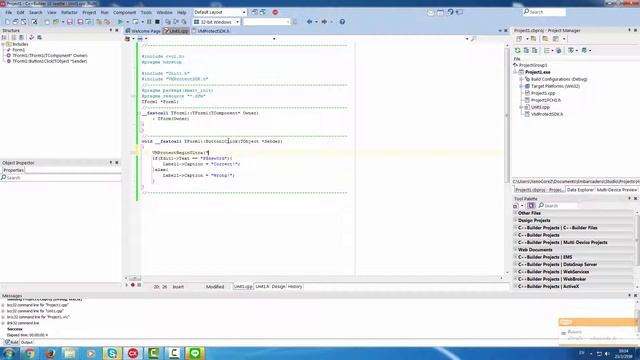Expand the Design Projects palette category
This screenshot has width=640, height=360.
[x=516, y=220]
